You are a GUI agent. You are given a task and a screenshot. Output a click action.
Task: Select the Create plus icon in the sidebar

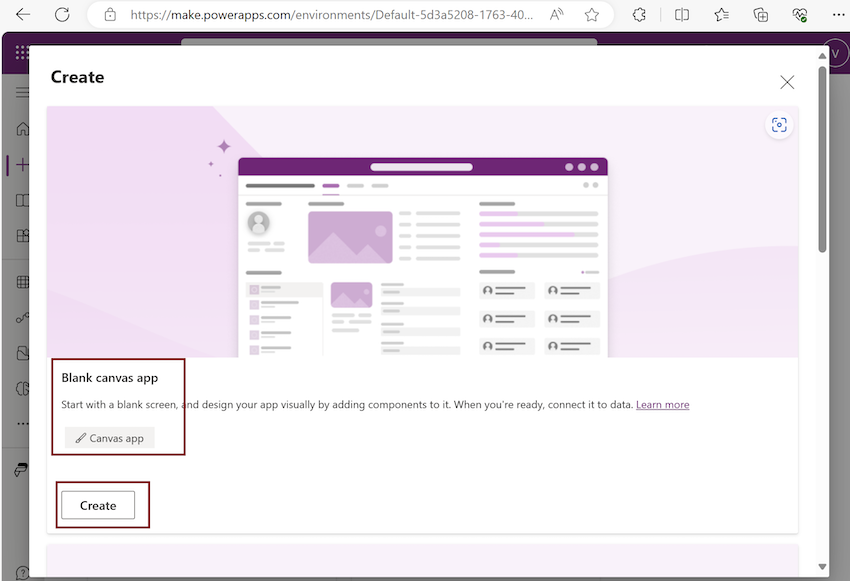(x=22, y=165)
